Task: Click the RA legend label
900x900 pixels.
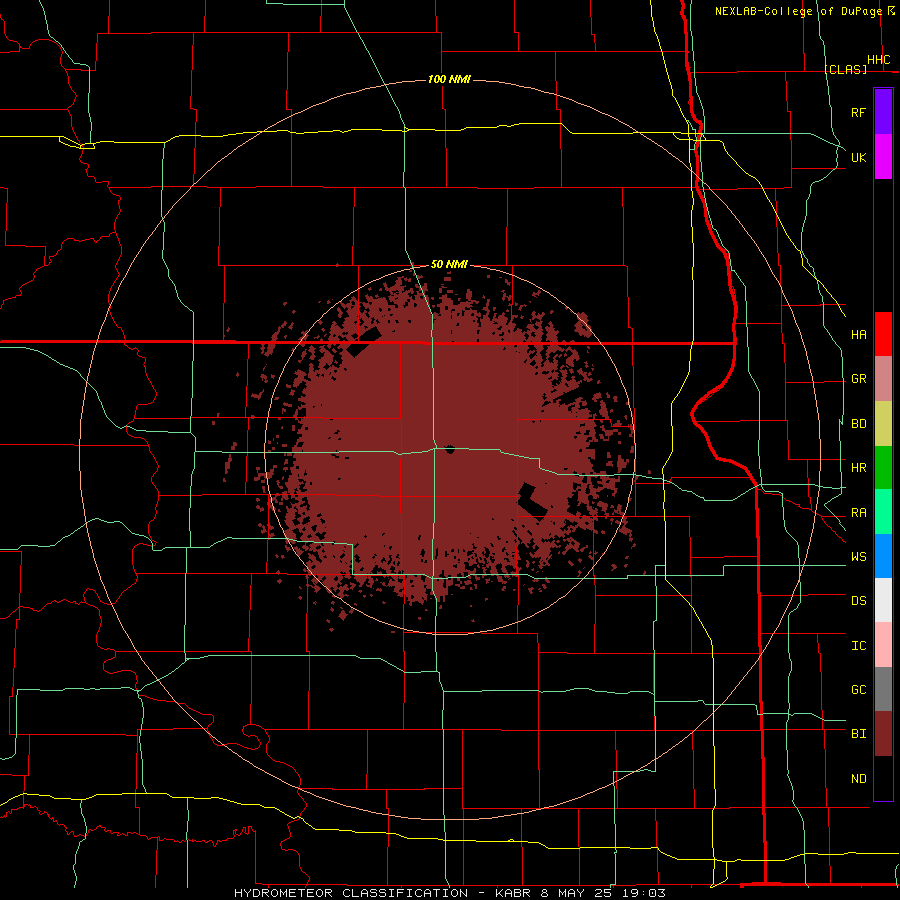Action: (859, 513)
